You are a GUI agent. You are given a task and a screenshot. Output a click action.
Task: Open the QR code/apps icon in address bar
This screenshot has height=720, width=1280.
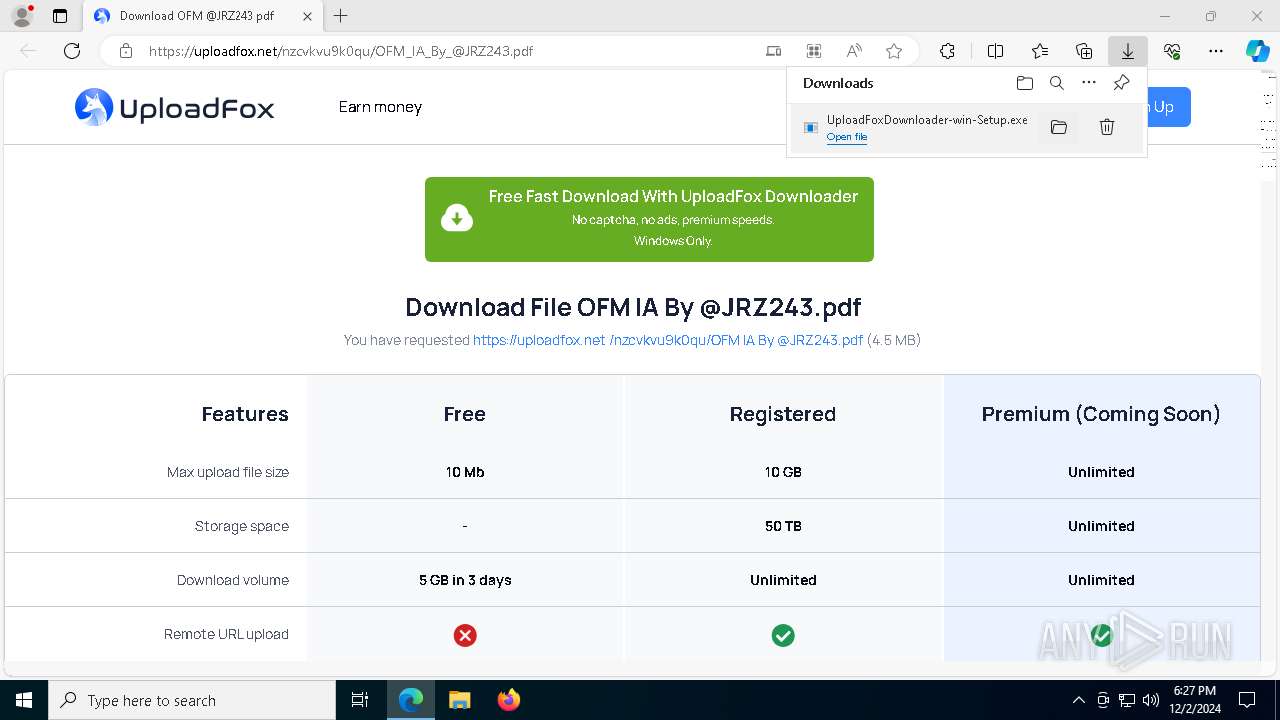click(x=814, y=51)
